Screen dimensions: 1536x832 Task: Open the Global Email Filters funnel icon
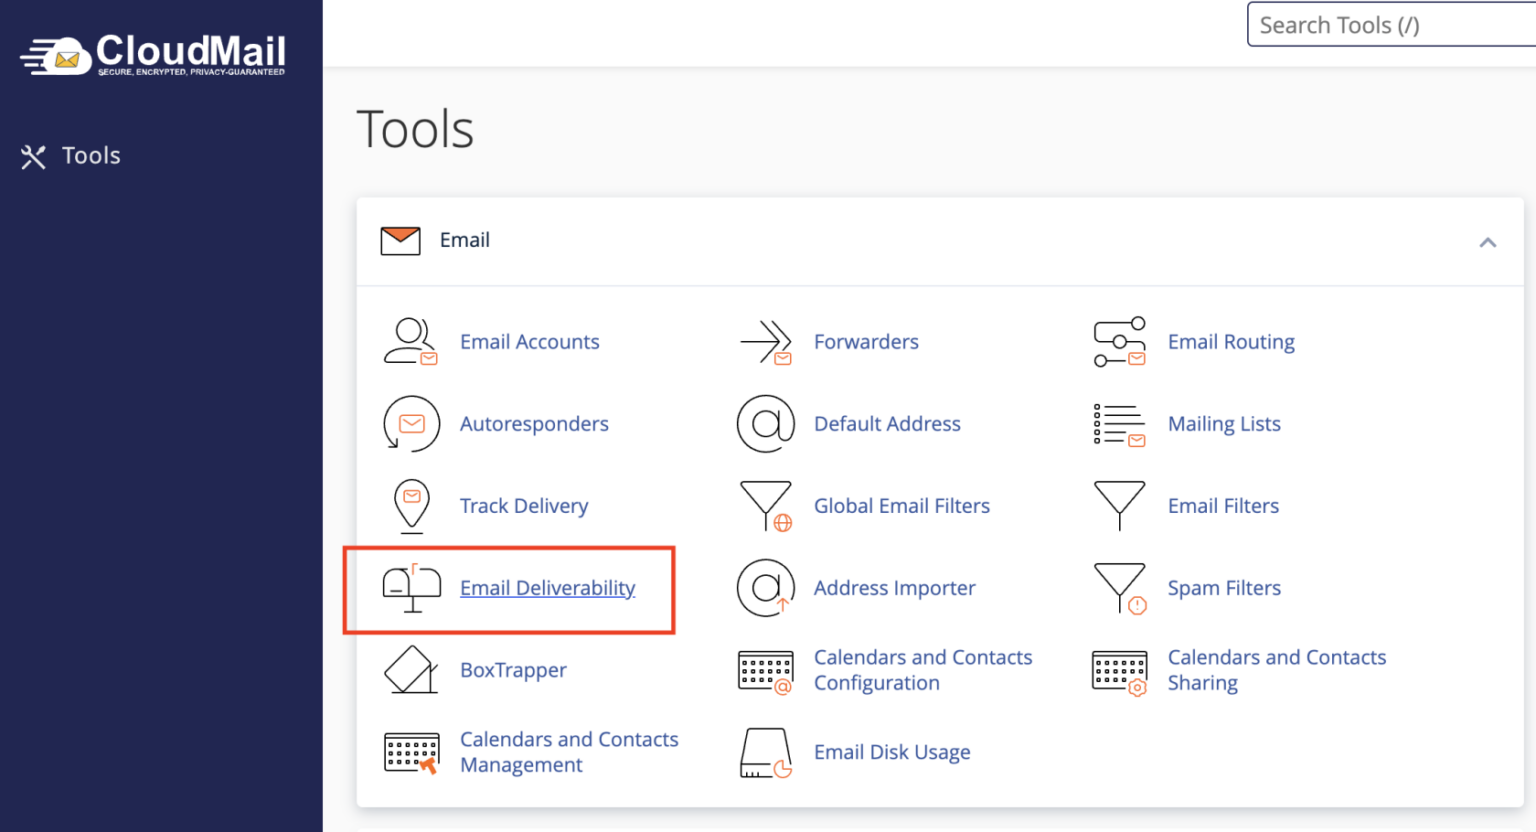point(766,506)
